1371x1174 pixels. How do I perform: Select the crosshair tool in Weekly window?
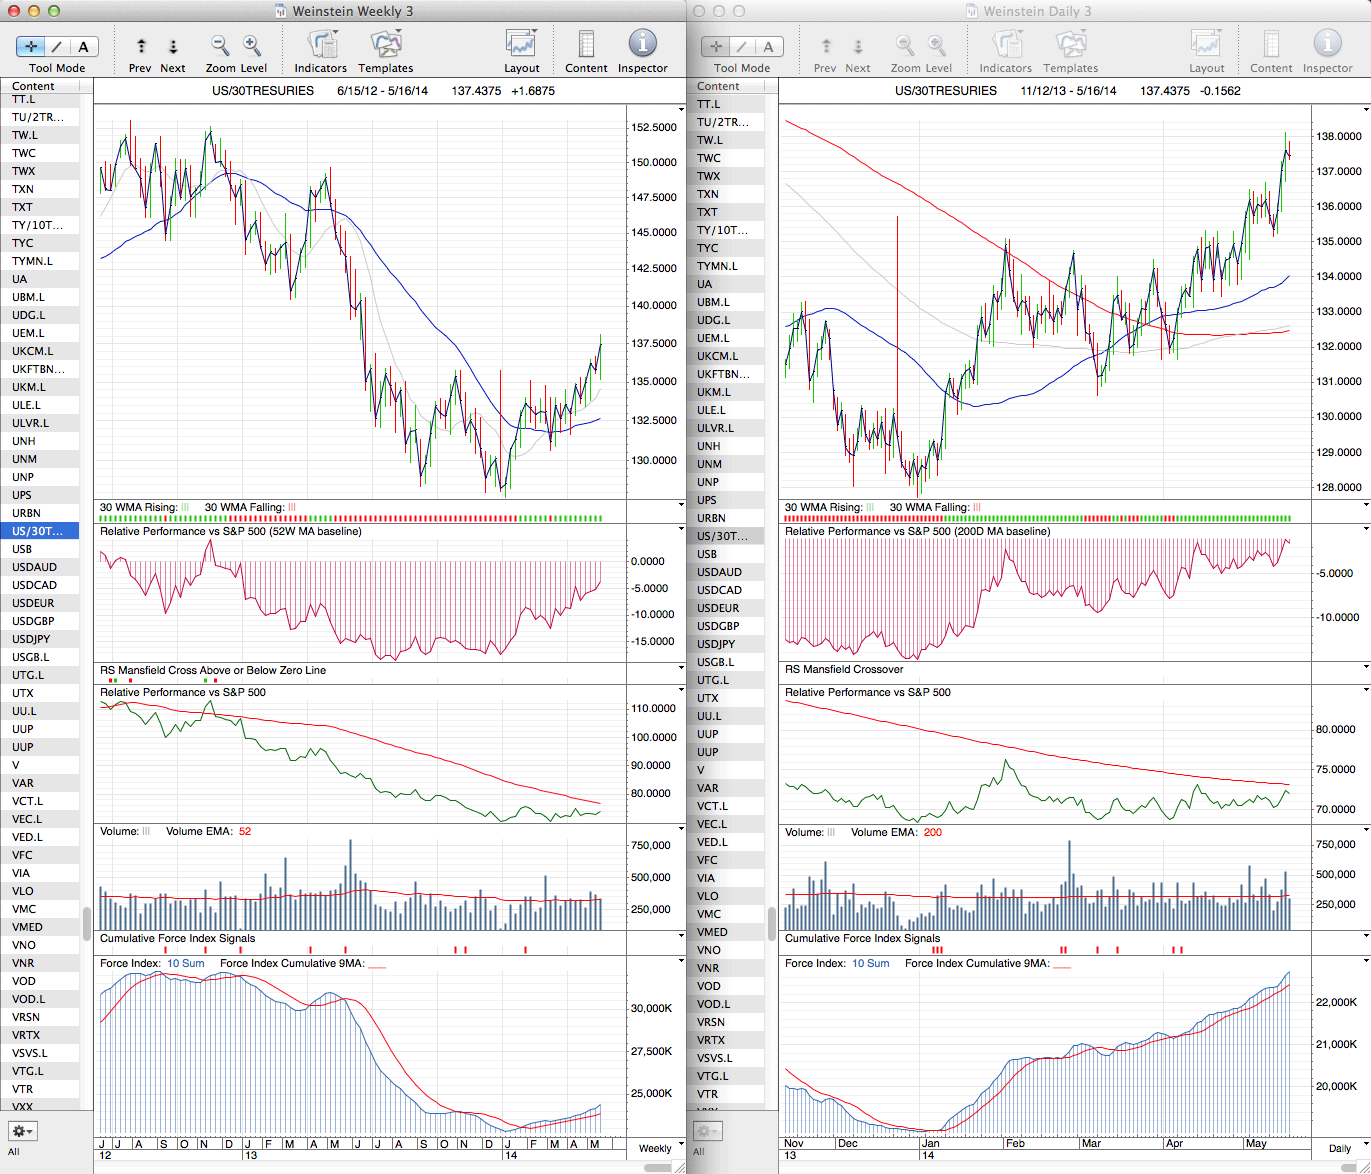(31, 47)
